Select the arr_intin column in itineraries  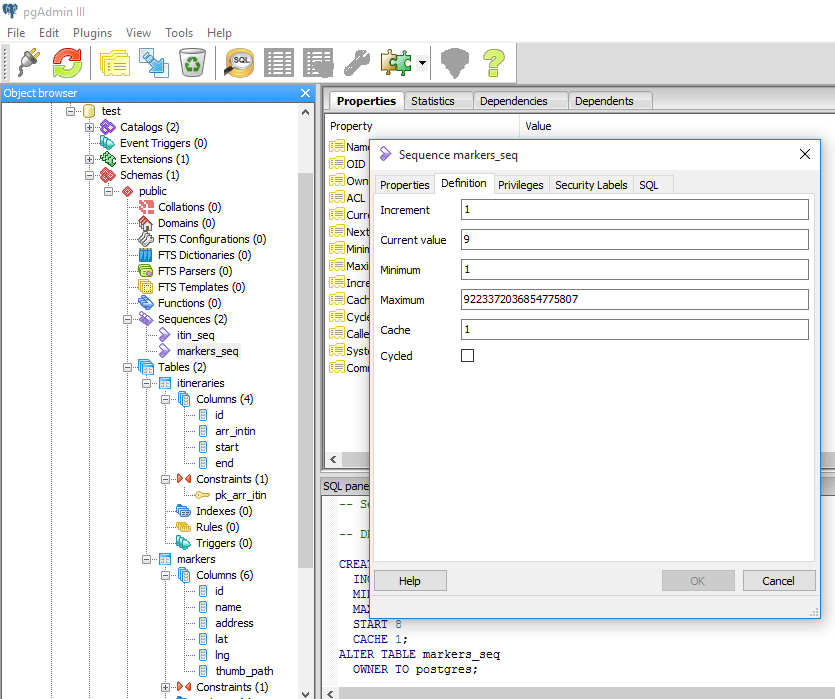tap(235, 431)
